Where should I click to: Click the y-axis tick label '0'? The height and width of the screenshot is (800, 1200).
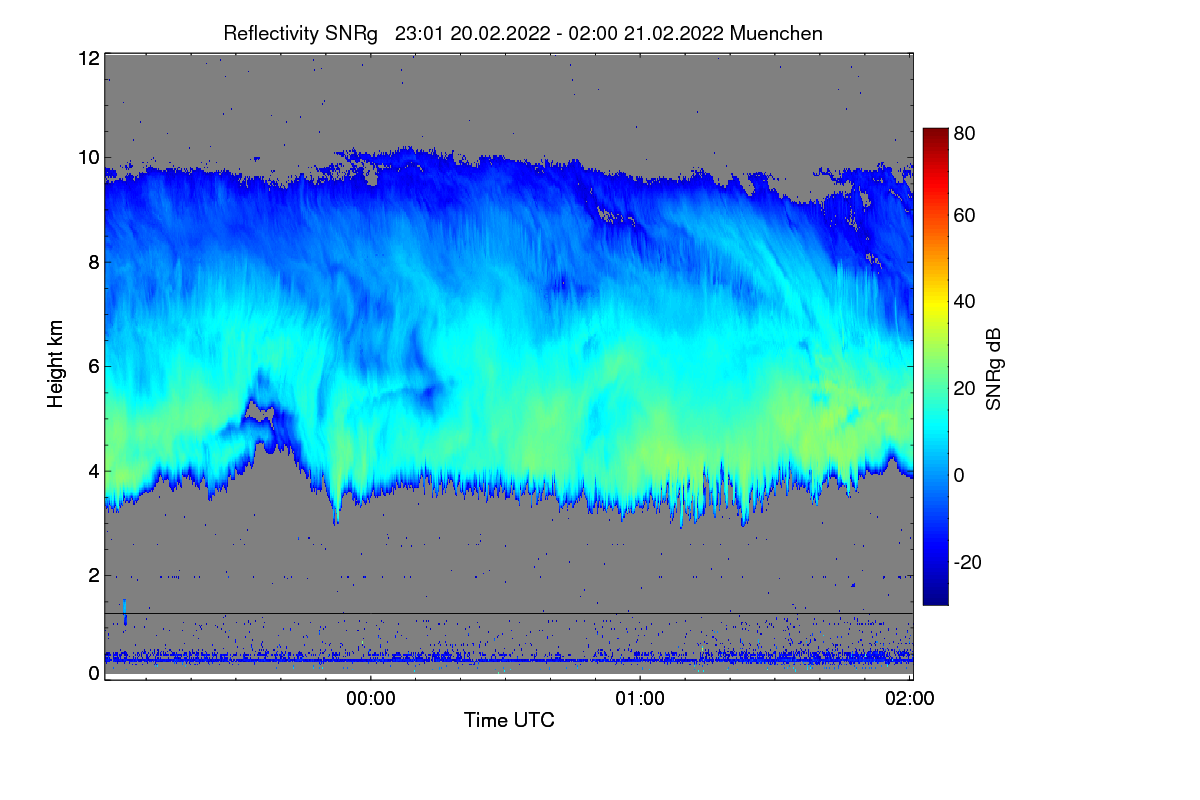point(94,673)
